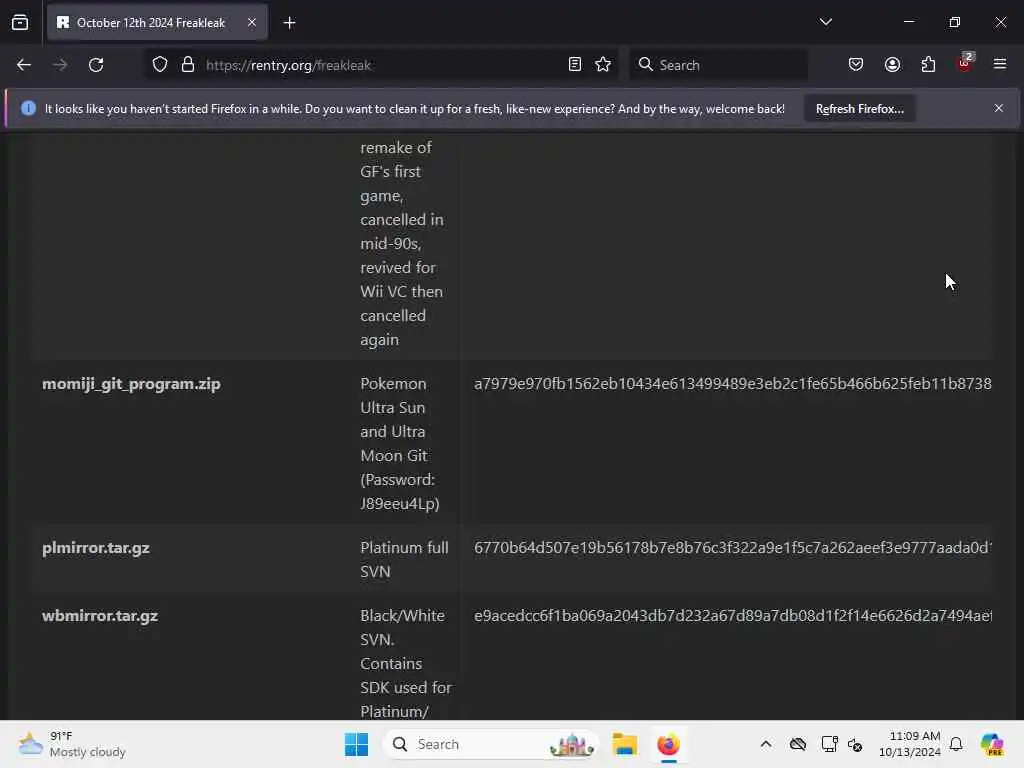Image resolution: width=1024 pixels, height=768 pixels.
Task: Focus the rentry.org/freakleak address bar
Action: (x=382, y=65)
